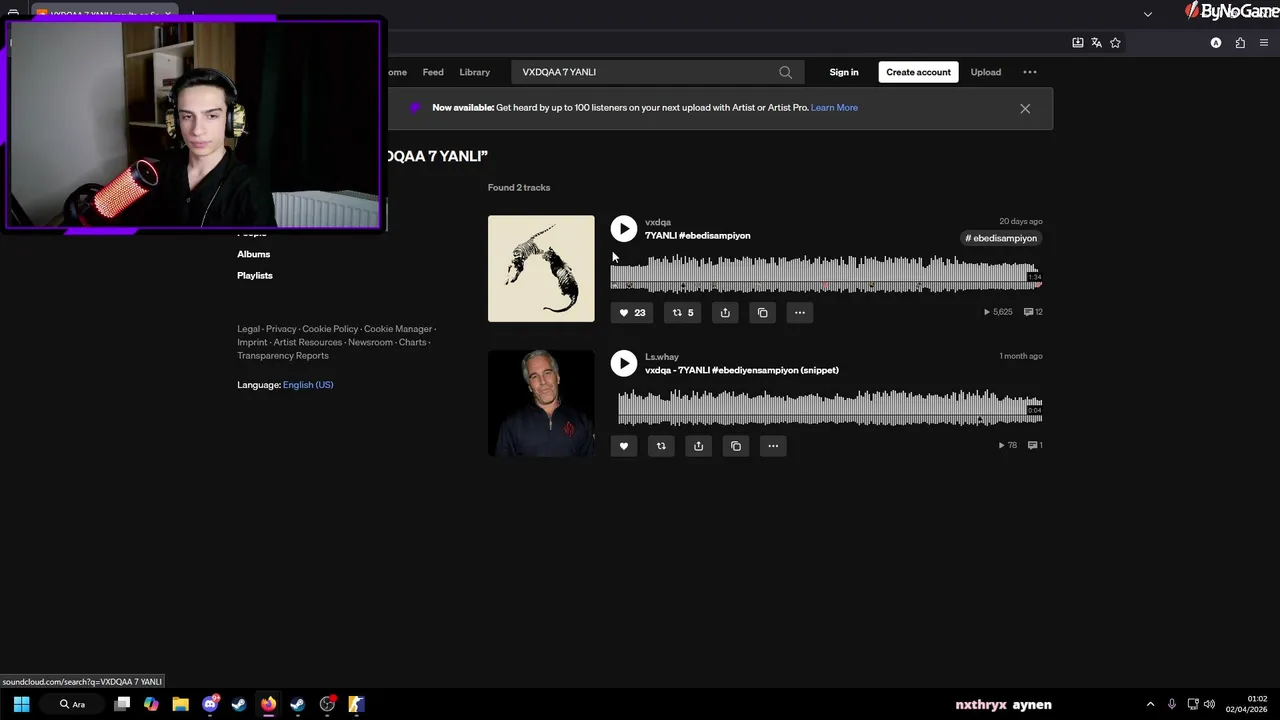
Task: Open the l.s.whay artist profile link
Action: [x=662, y=357]
